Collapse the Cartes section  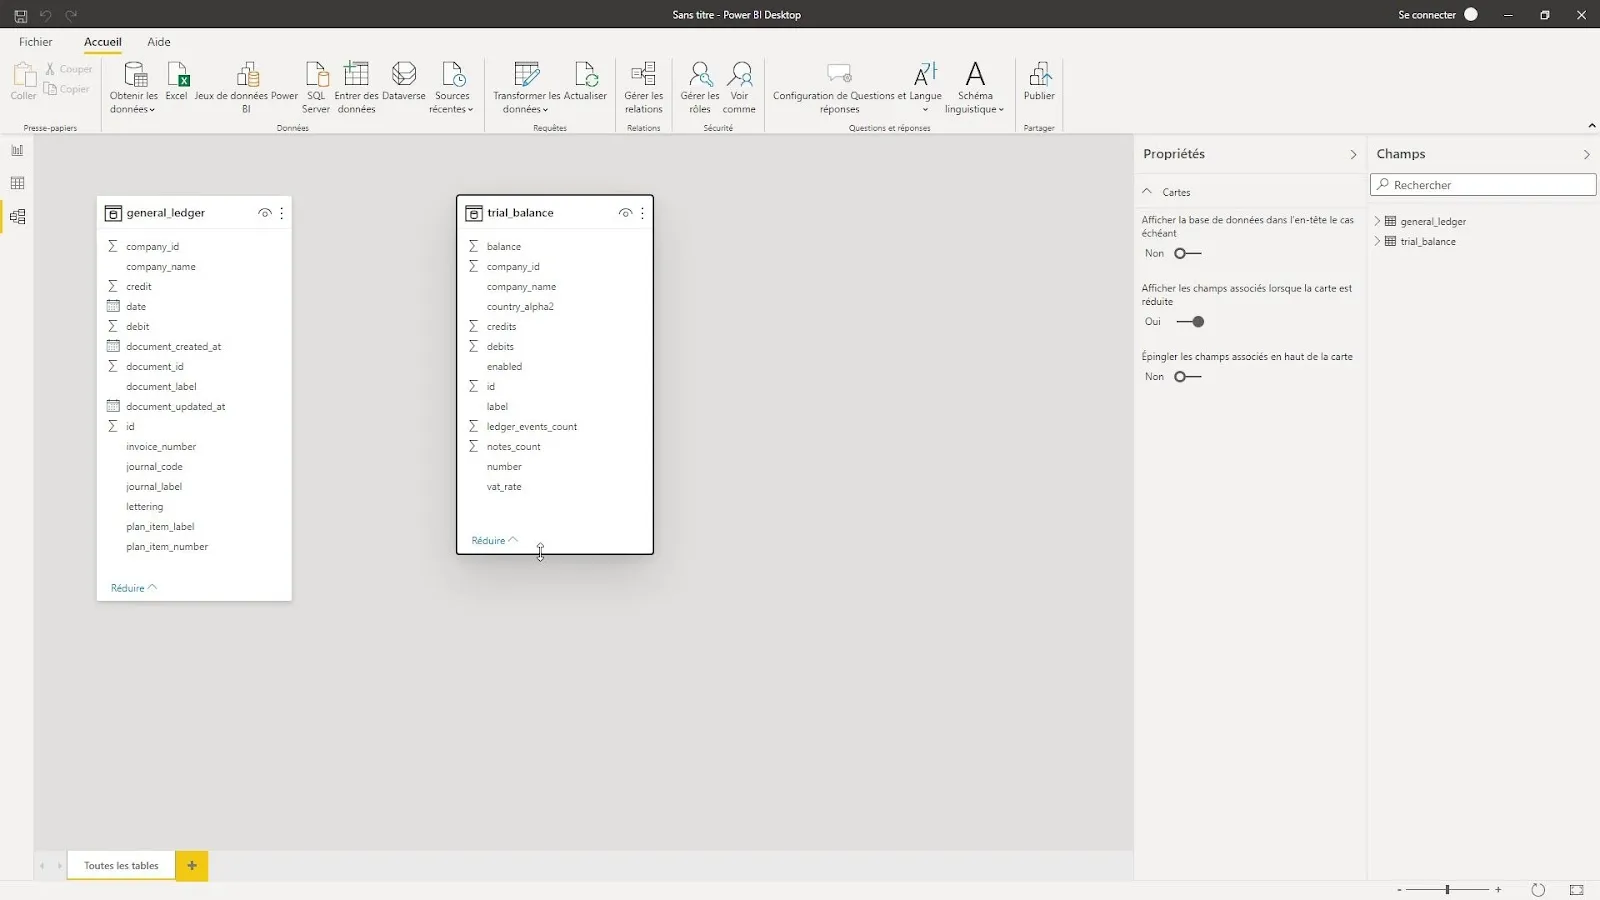click(x=1147, y=192)
